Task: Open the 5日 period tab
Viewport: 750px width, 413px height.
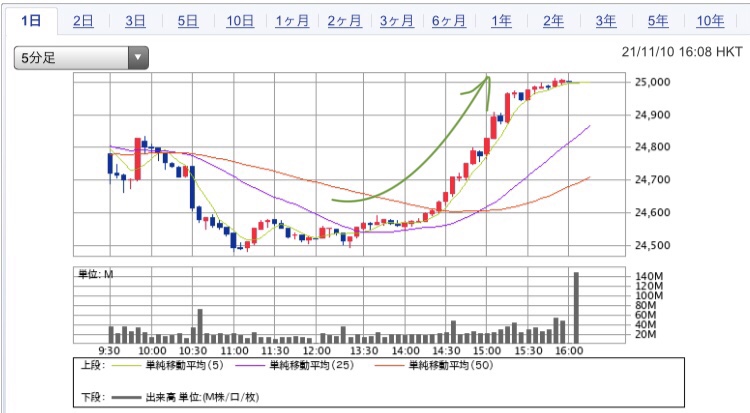Action: coord(188,21)
